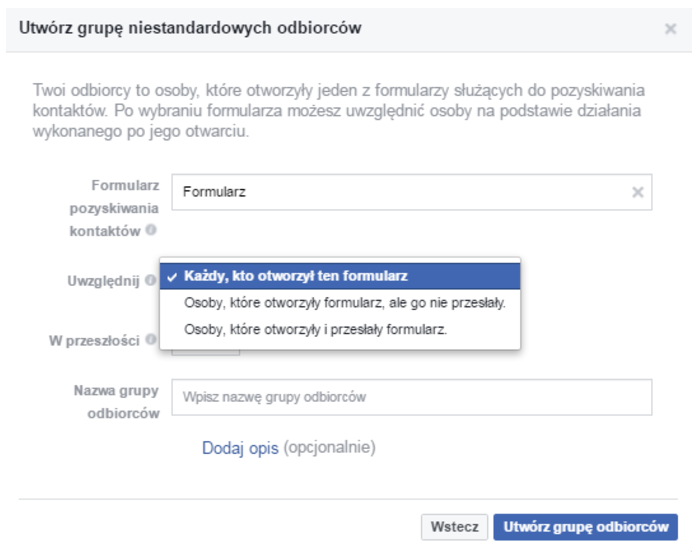Clear the selected Formularz value
Screen dimensions: 698x553
pos(637,192)
